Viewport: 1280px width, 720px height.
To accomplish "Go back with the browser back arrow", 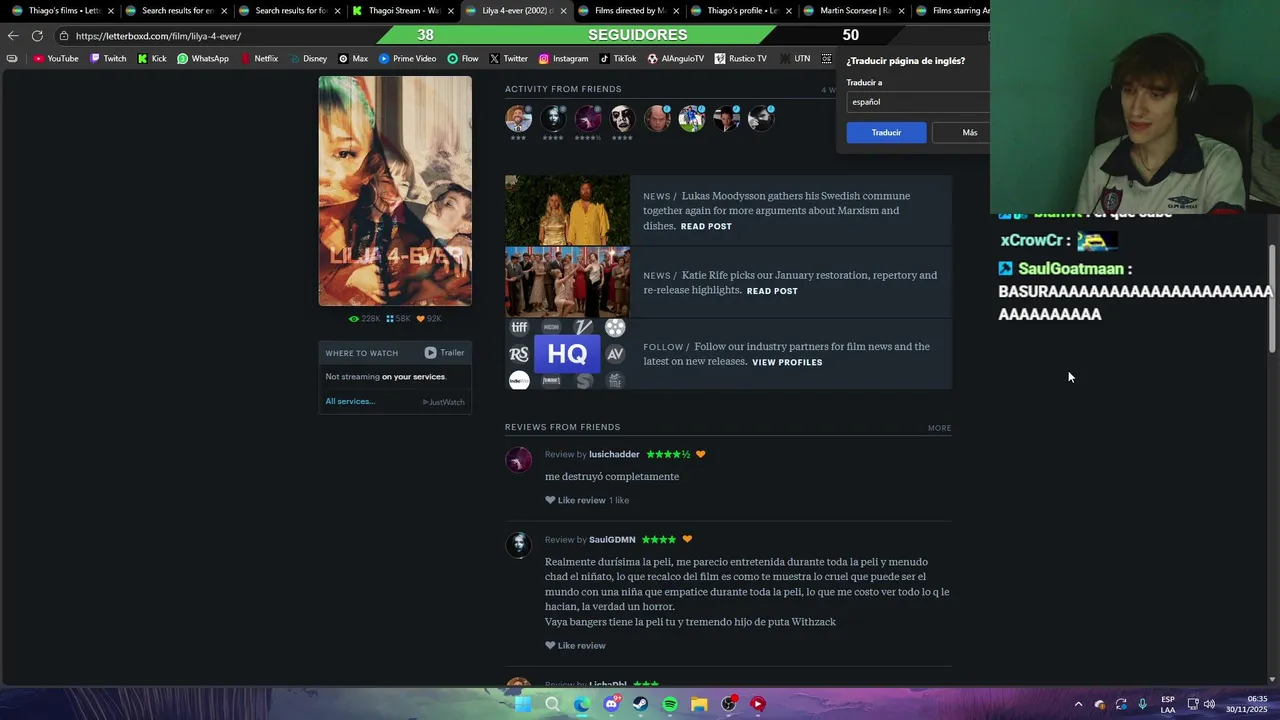I will (x=13, y=36).
